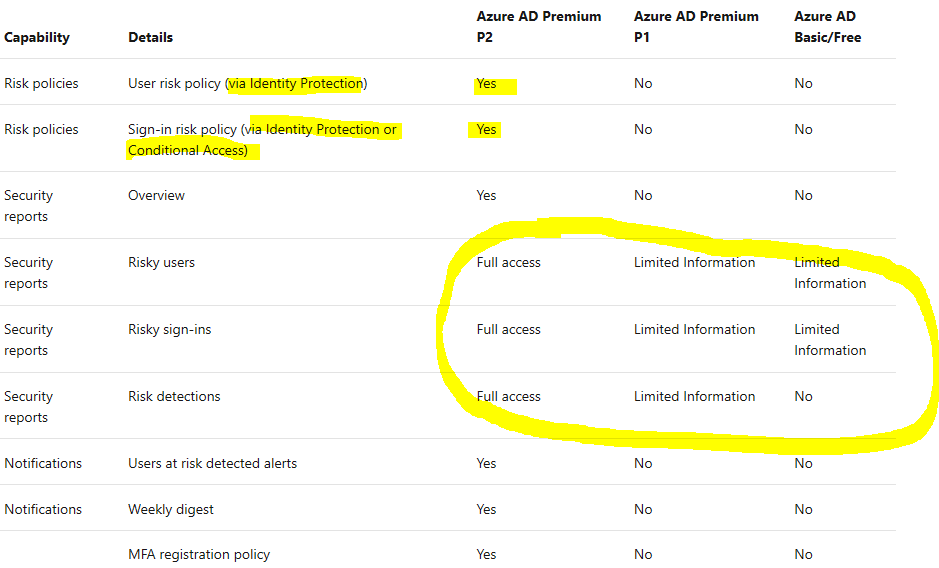Screen dimensions: 939x568
Task: Click the Sign-in risk policy details text
Action: 262,140
